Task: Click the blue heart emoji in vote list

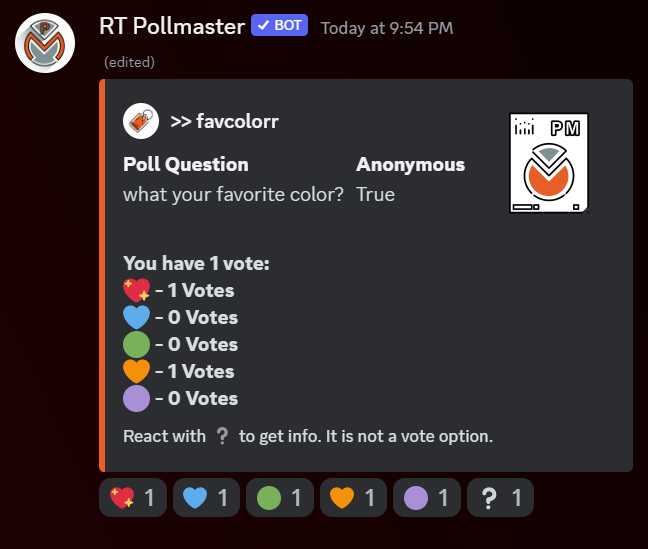Action: pyautogui.click(x=136, y=317)
